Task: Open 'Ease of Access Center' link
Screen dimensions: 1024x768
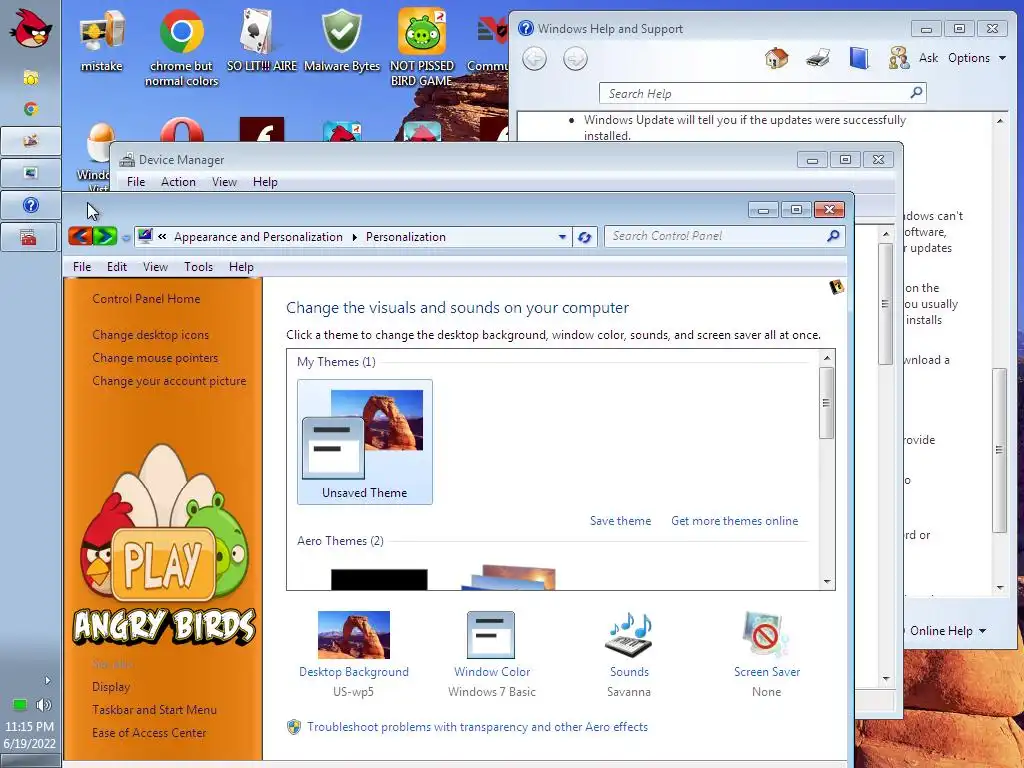Action: click(149, 733)
